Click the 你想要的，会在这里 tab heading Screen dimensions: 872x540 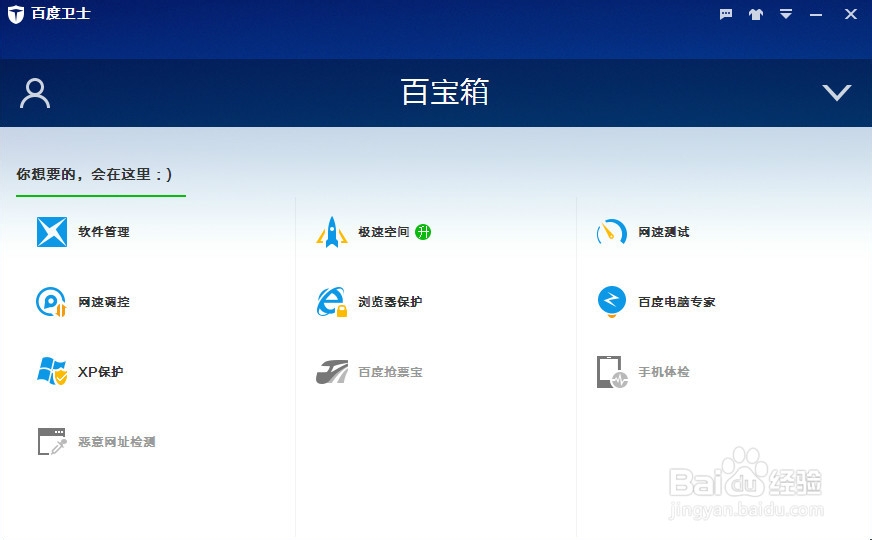[95, 175]
